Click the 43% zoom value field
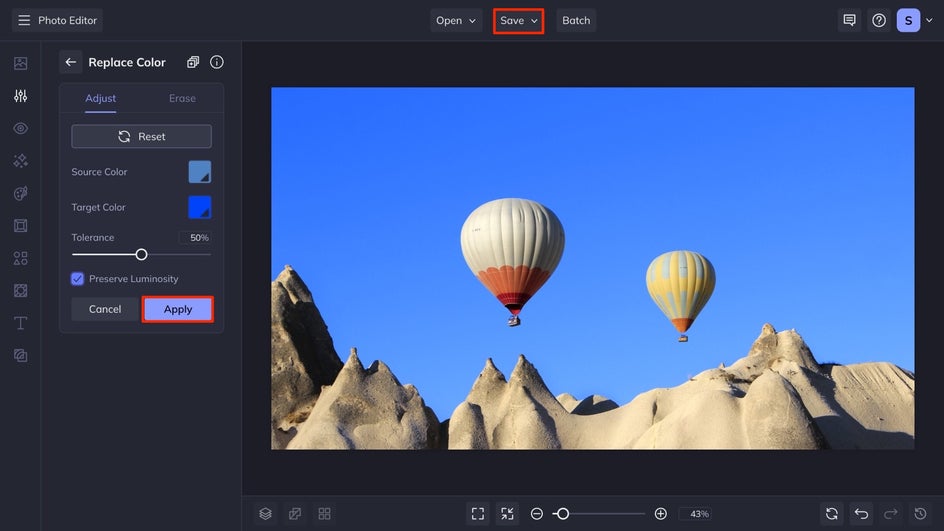The width and height of the screenshot is (944, 531). (696, 514)
